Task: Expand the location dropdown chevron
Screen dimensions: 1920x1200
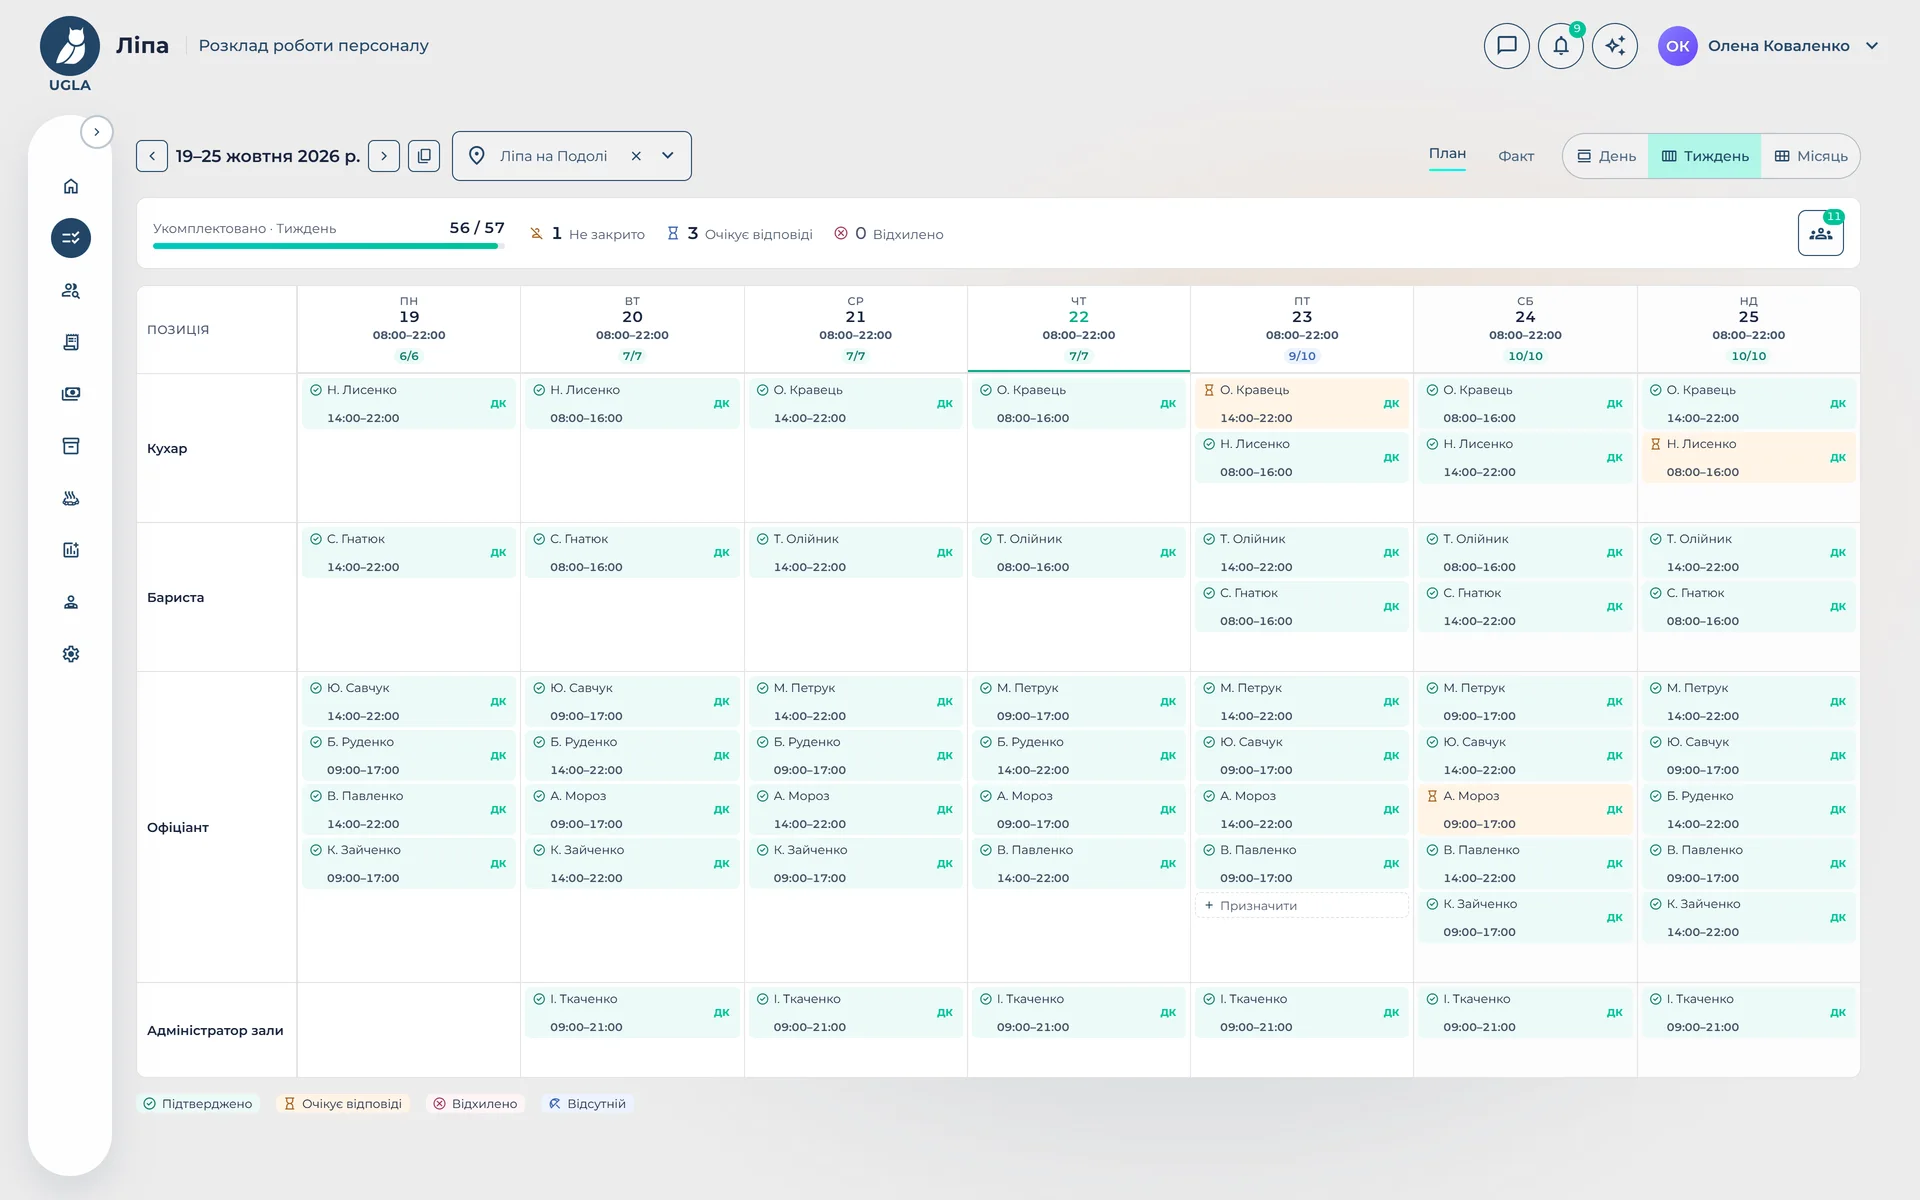Action: click(x=668, y=156)
